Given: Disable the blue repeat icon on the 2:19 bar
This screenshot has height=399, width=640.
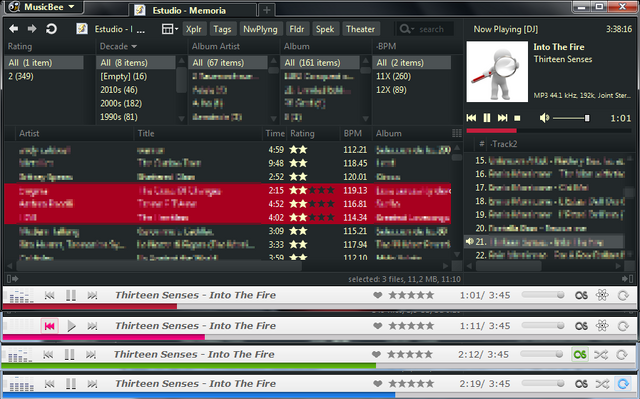Looking at the screenshot, I should coord(623,384).
